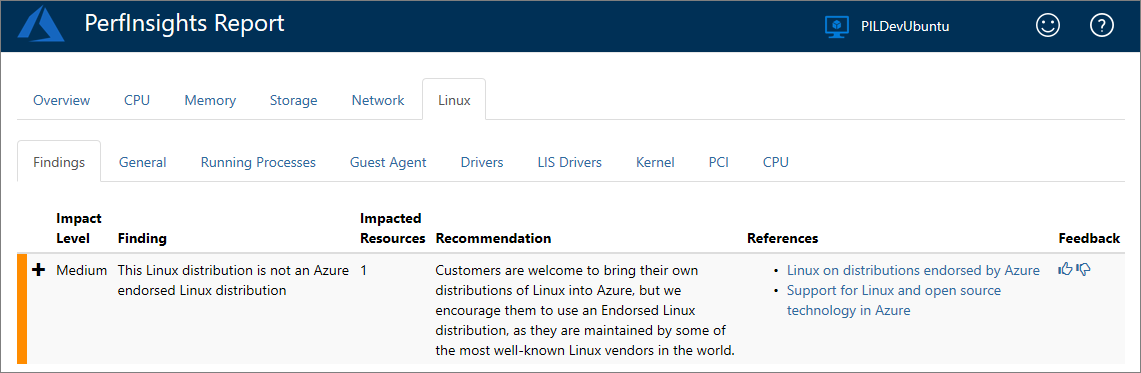Click the PCI sub-tab
Image resolution: width=1141 pixels, height=373 pixels.
(x=719, y=162)
